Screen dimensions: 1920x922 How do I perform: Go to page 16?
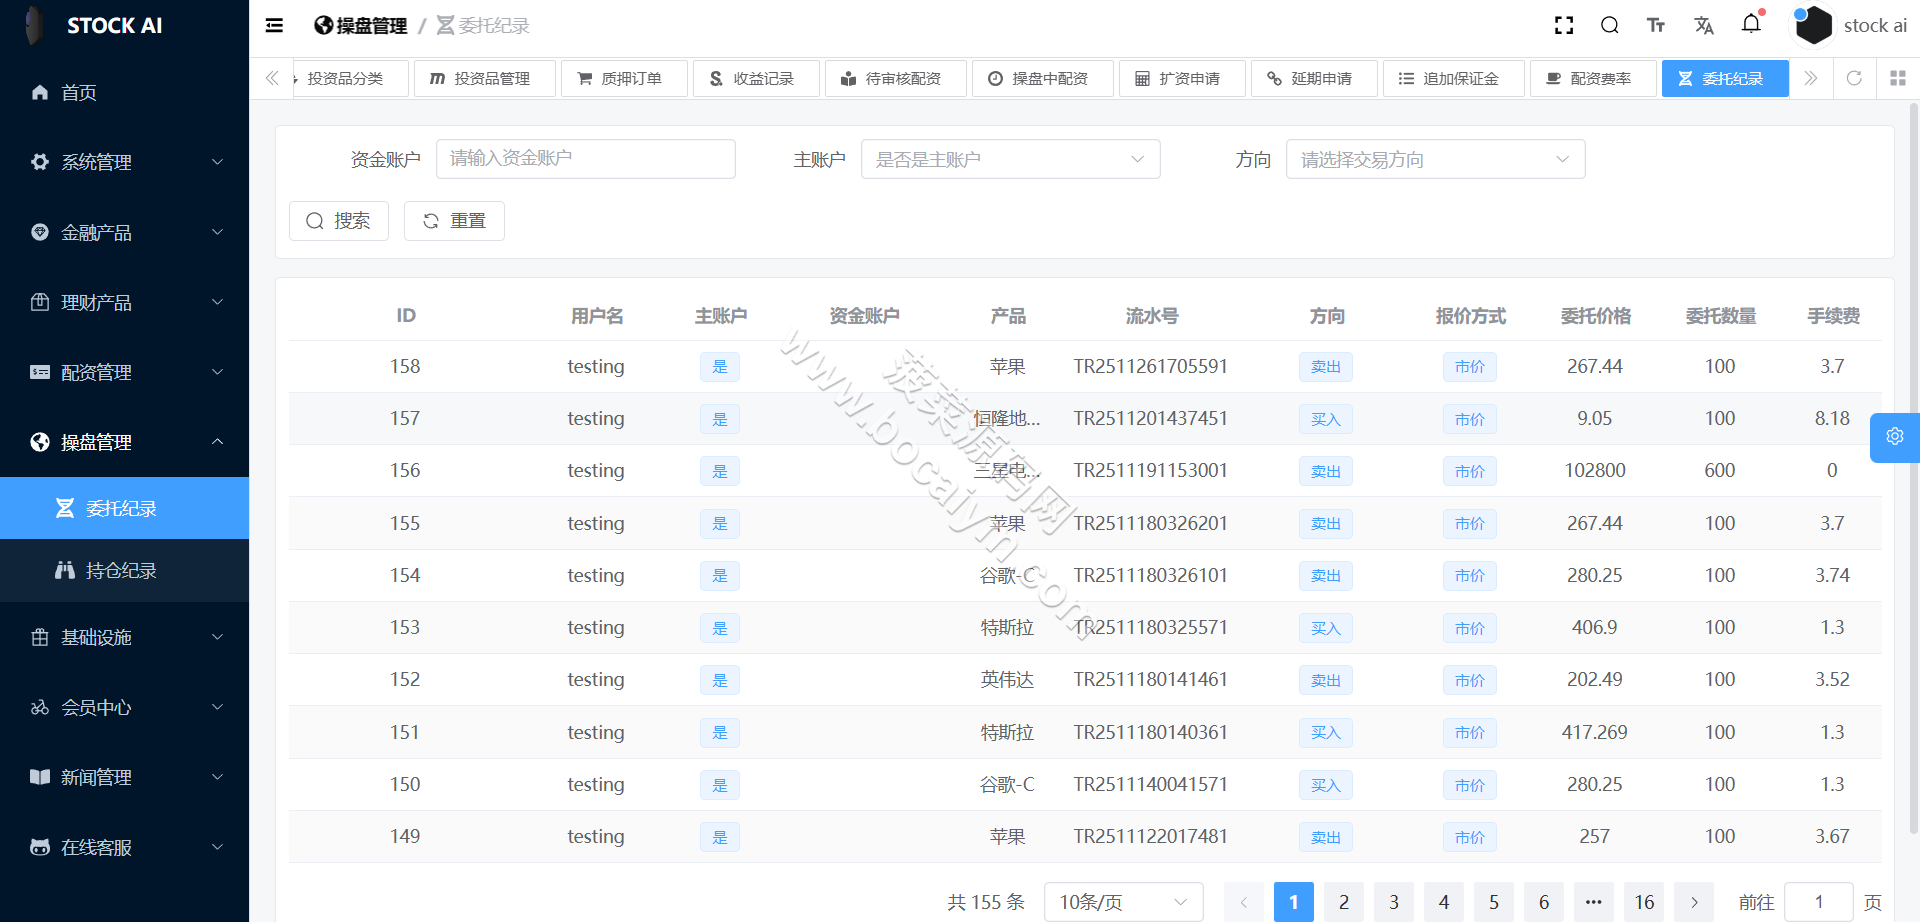point(1644,902)
